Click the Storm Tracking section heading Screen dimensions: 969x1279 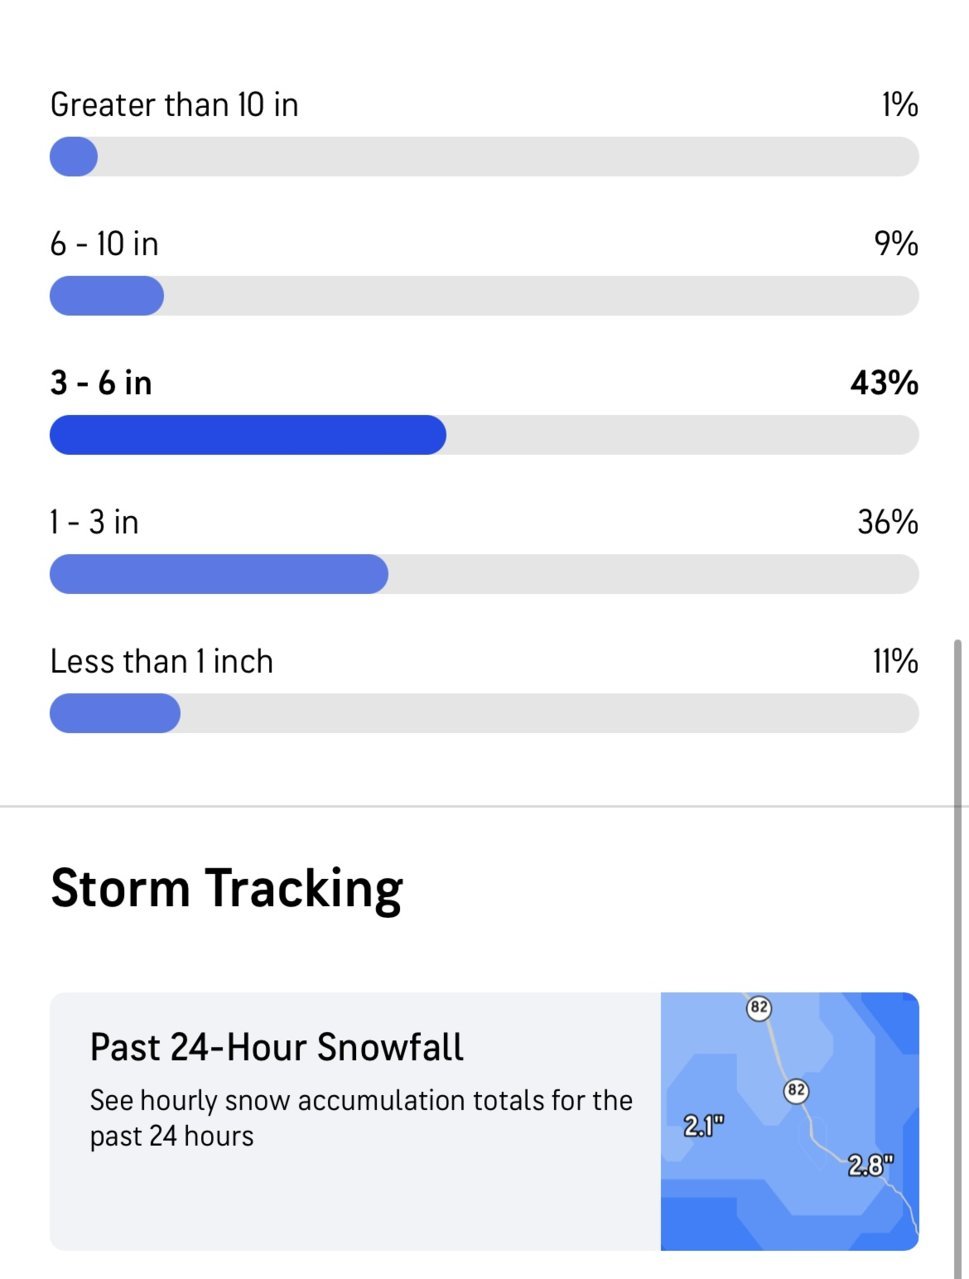coord(227,888)
